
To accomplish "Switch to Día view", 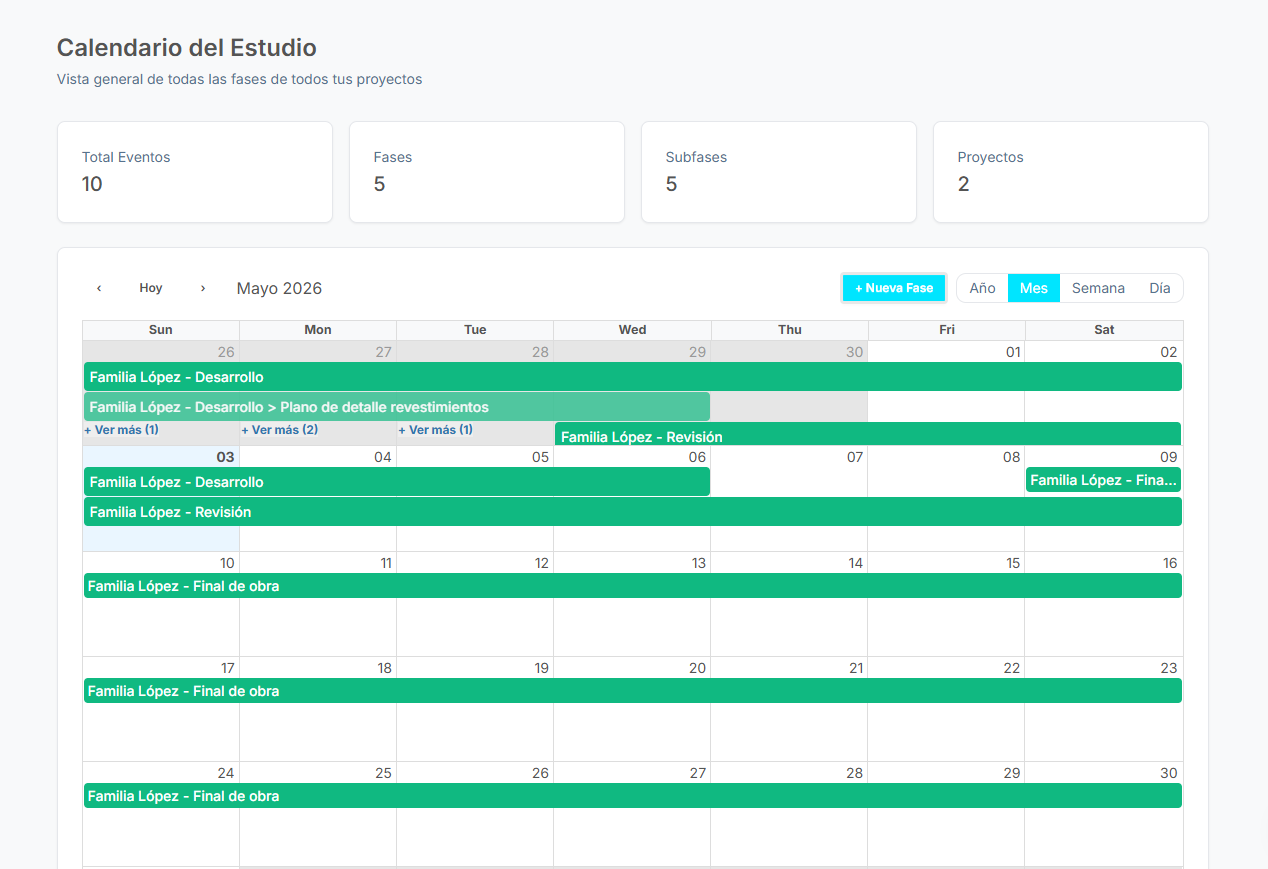I will (1160, 288).
